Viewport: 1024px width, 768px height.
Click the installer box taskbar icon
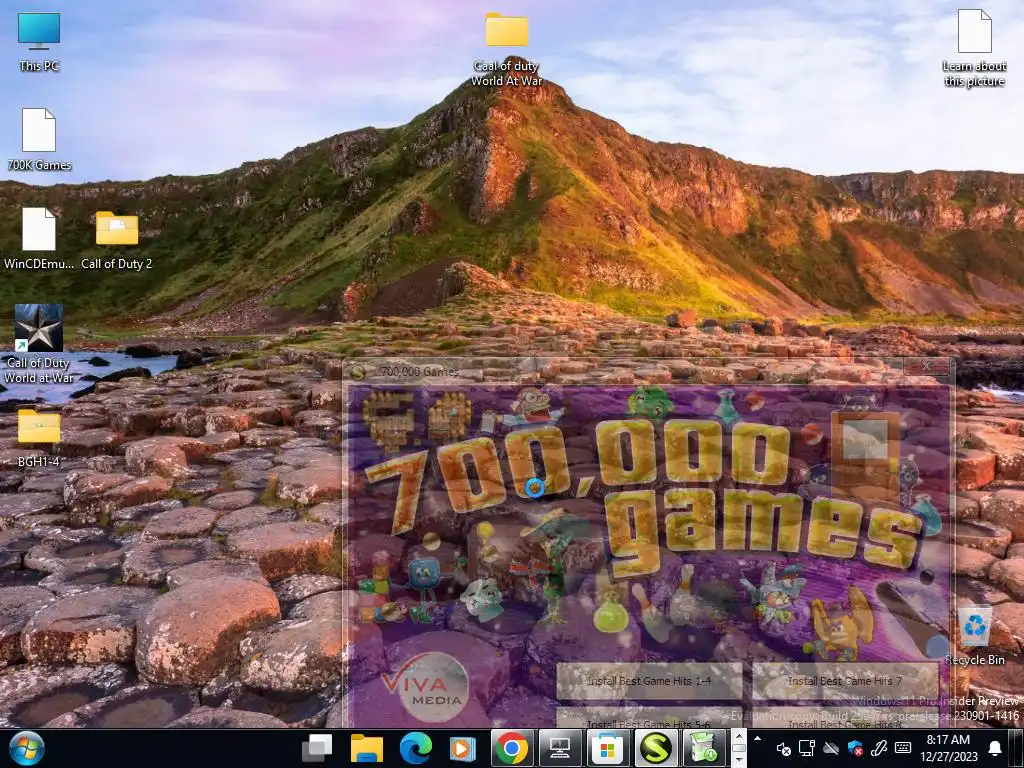(703, 748)
